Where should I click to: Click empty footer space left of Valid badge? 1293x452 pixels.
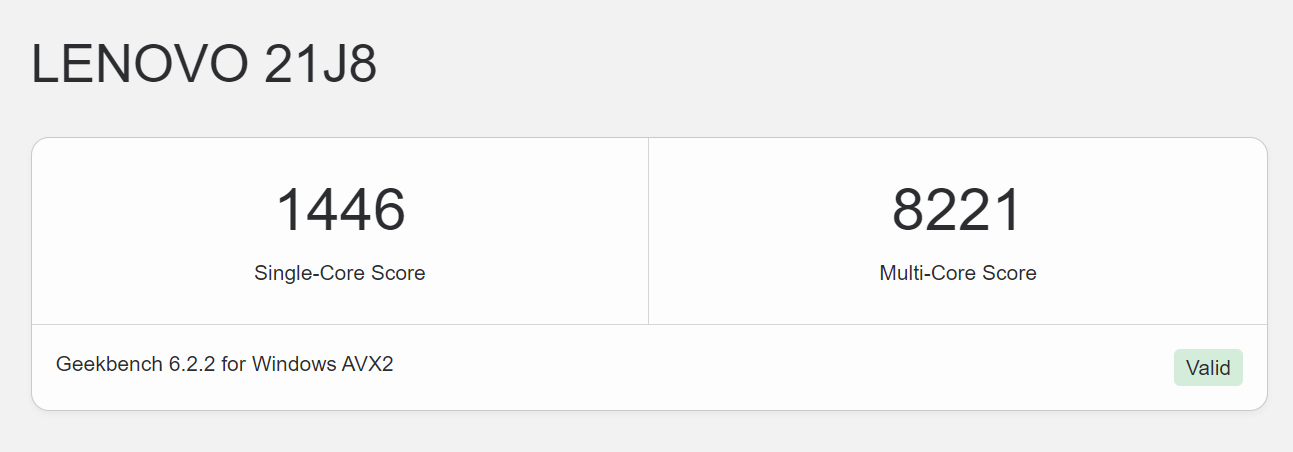pyautogui.click(x=780, y=368)
